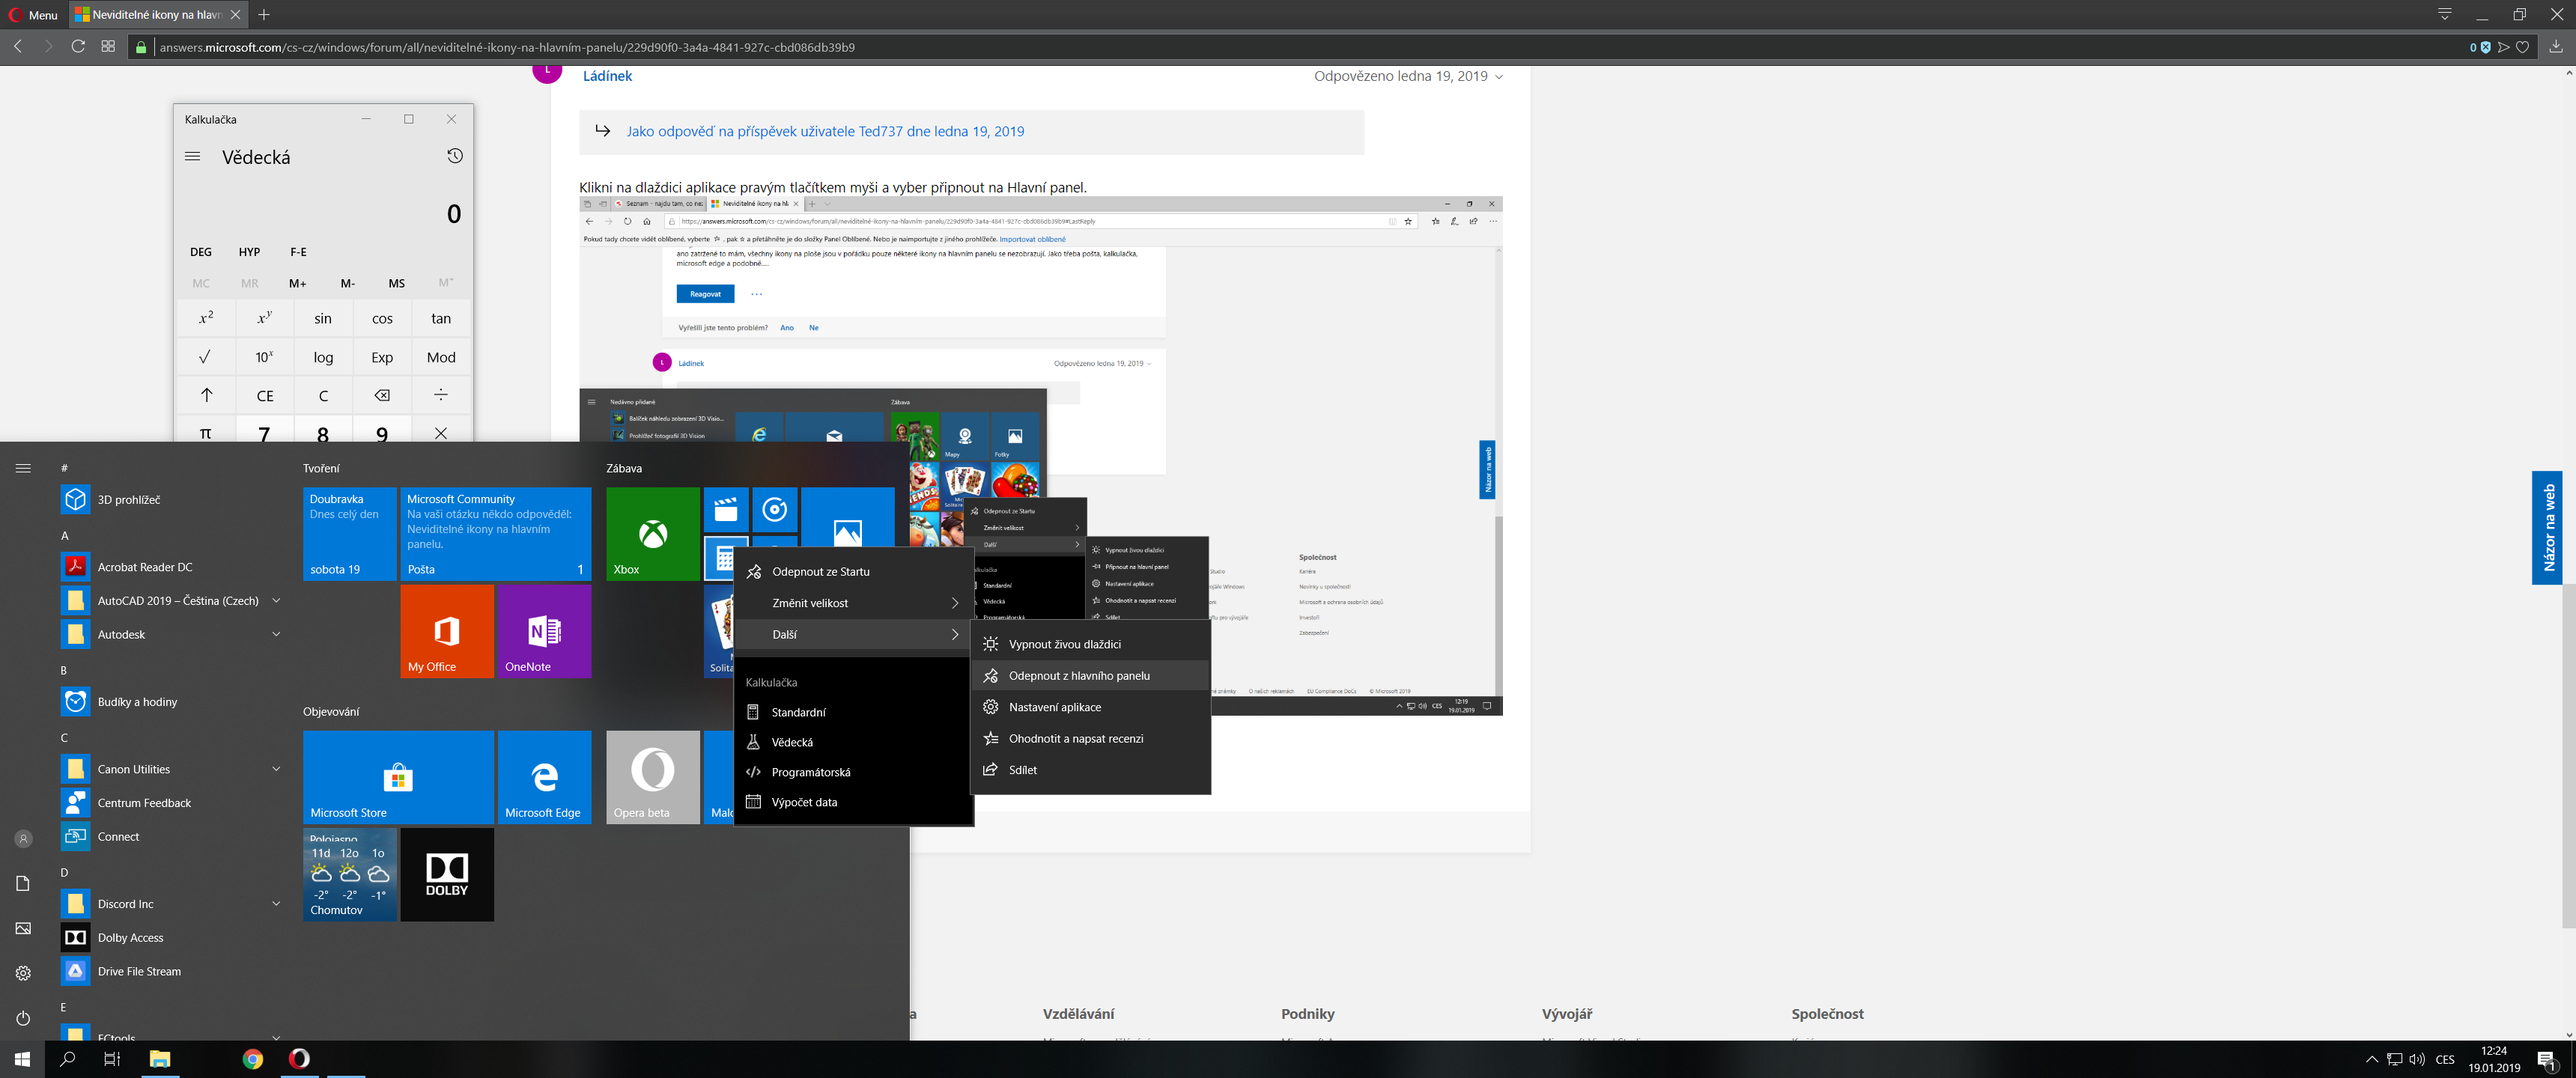Open the Ládínek author profile link
This screenshot has height=1078, width=2576.
(x=607, y=76)
